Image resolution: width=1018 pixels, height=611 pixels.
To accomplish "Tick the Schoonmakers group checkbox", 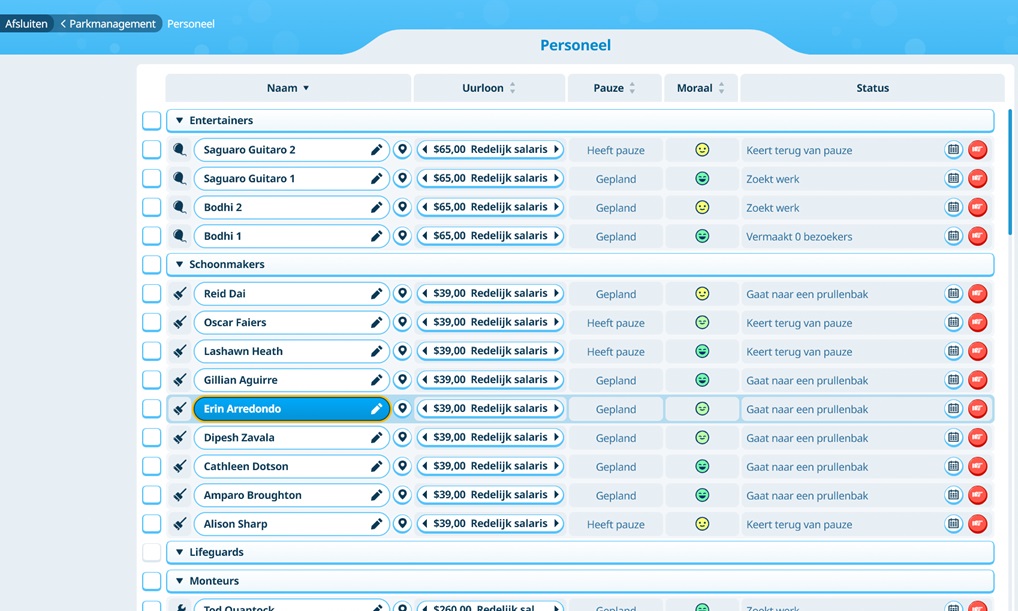I will [x=151, y=265].
